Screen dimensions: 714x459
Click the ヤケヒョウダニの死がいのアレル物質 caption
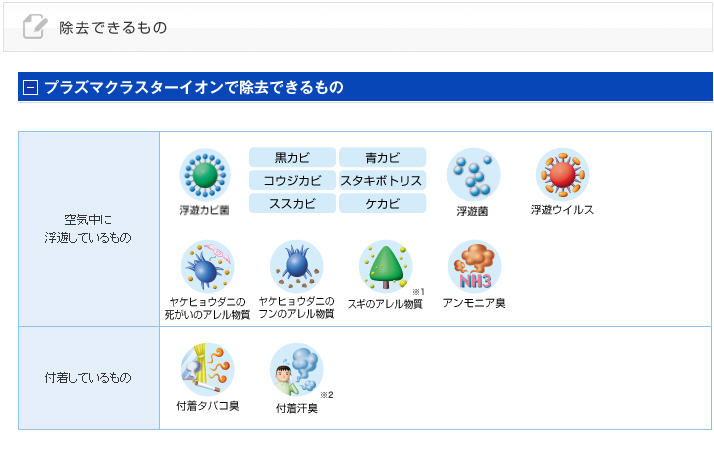click(x=207, y=308)
